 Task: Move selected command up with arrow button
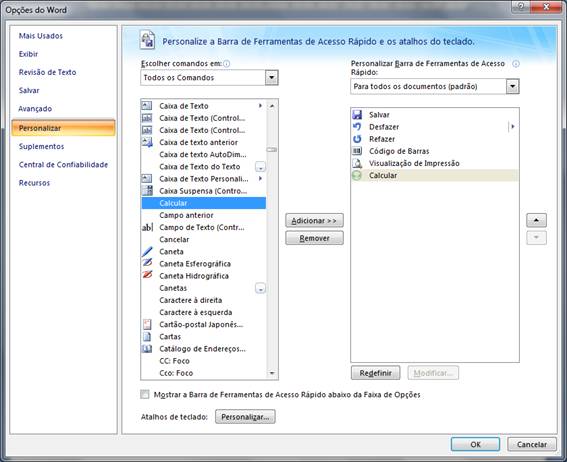point(536,220)
